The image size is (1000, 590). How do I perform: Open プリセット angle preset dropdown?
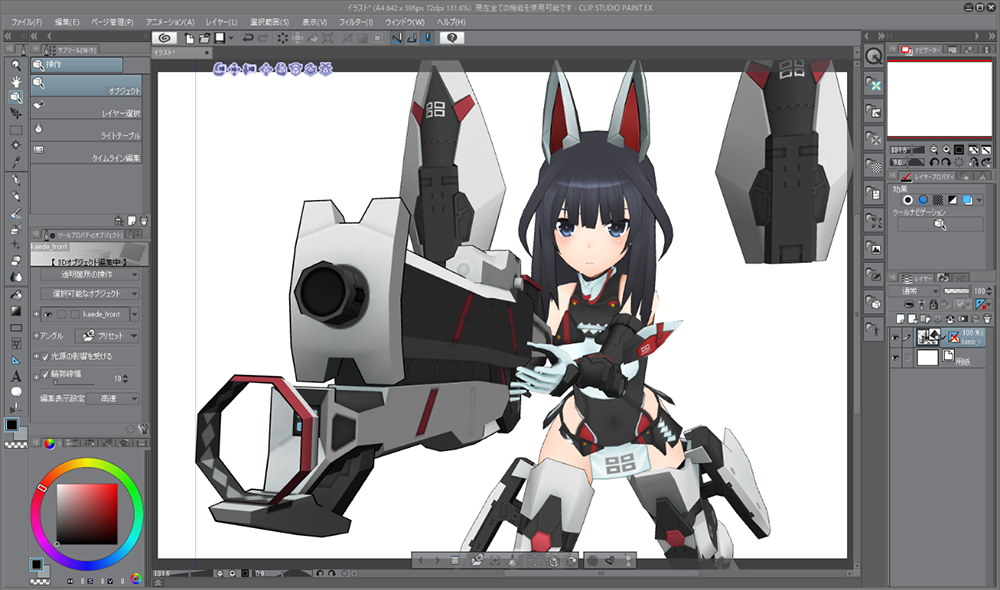(x=107, y=336)
